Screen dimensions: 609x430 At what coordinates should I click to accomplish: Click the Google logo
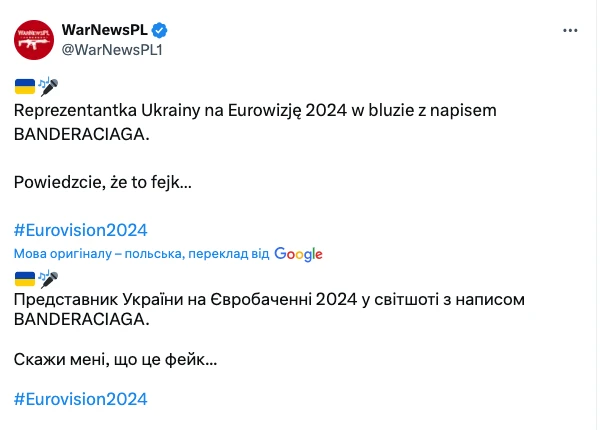click(x=298, y=254)
